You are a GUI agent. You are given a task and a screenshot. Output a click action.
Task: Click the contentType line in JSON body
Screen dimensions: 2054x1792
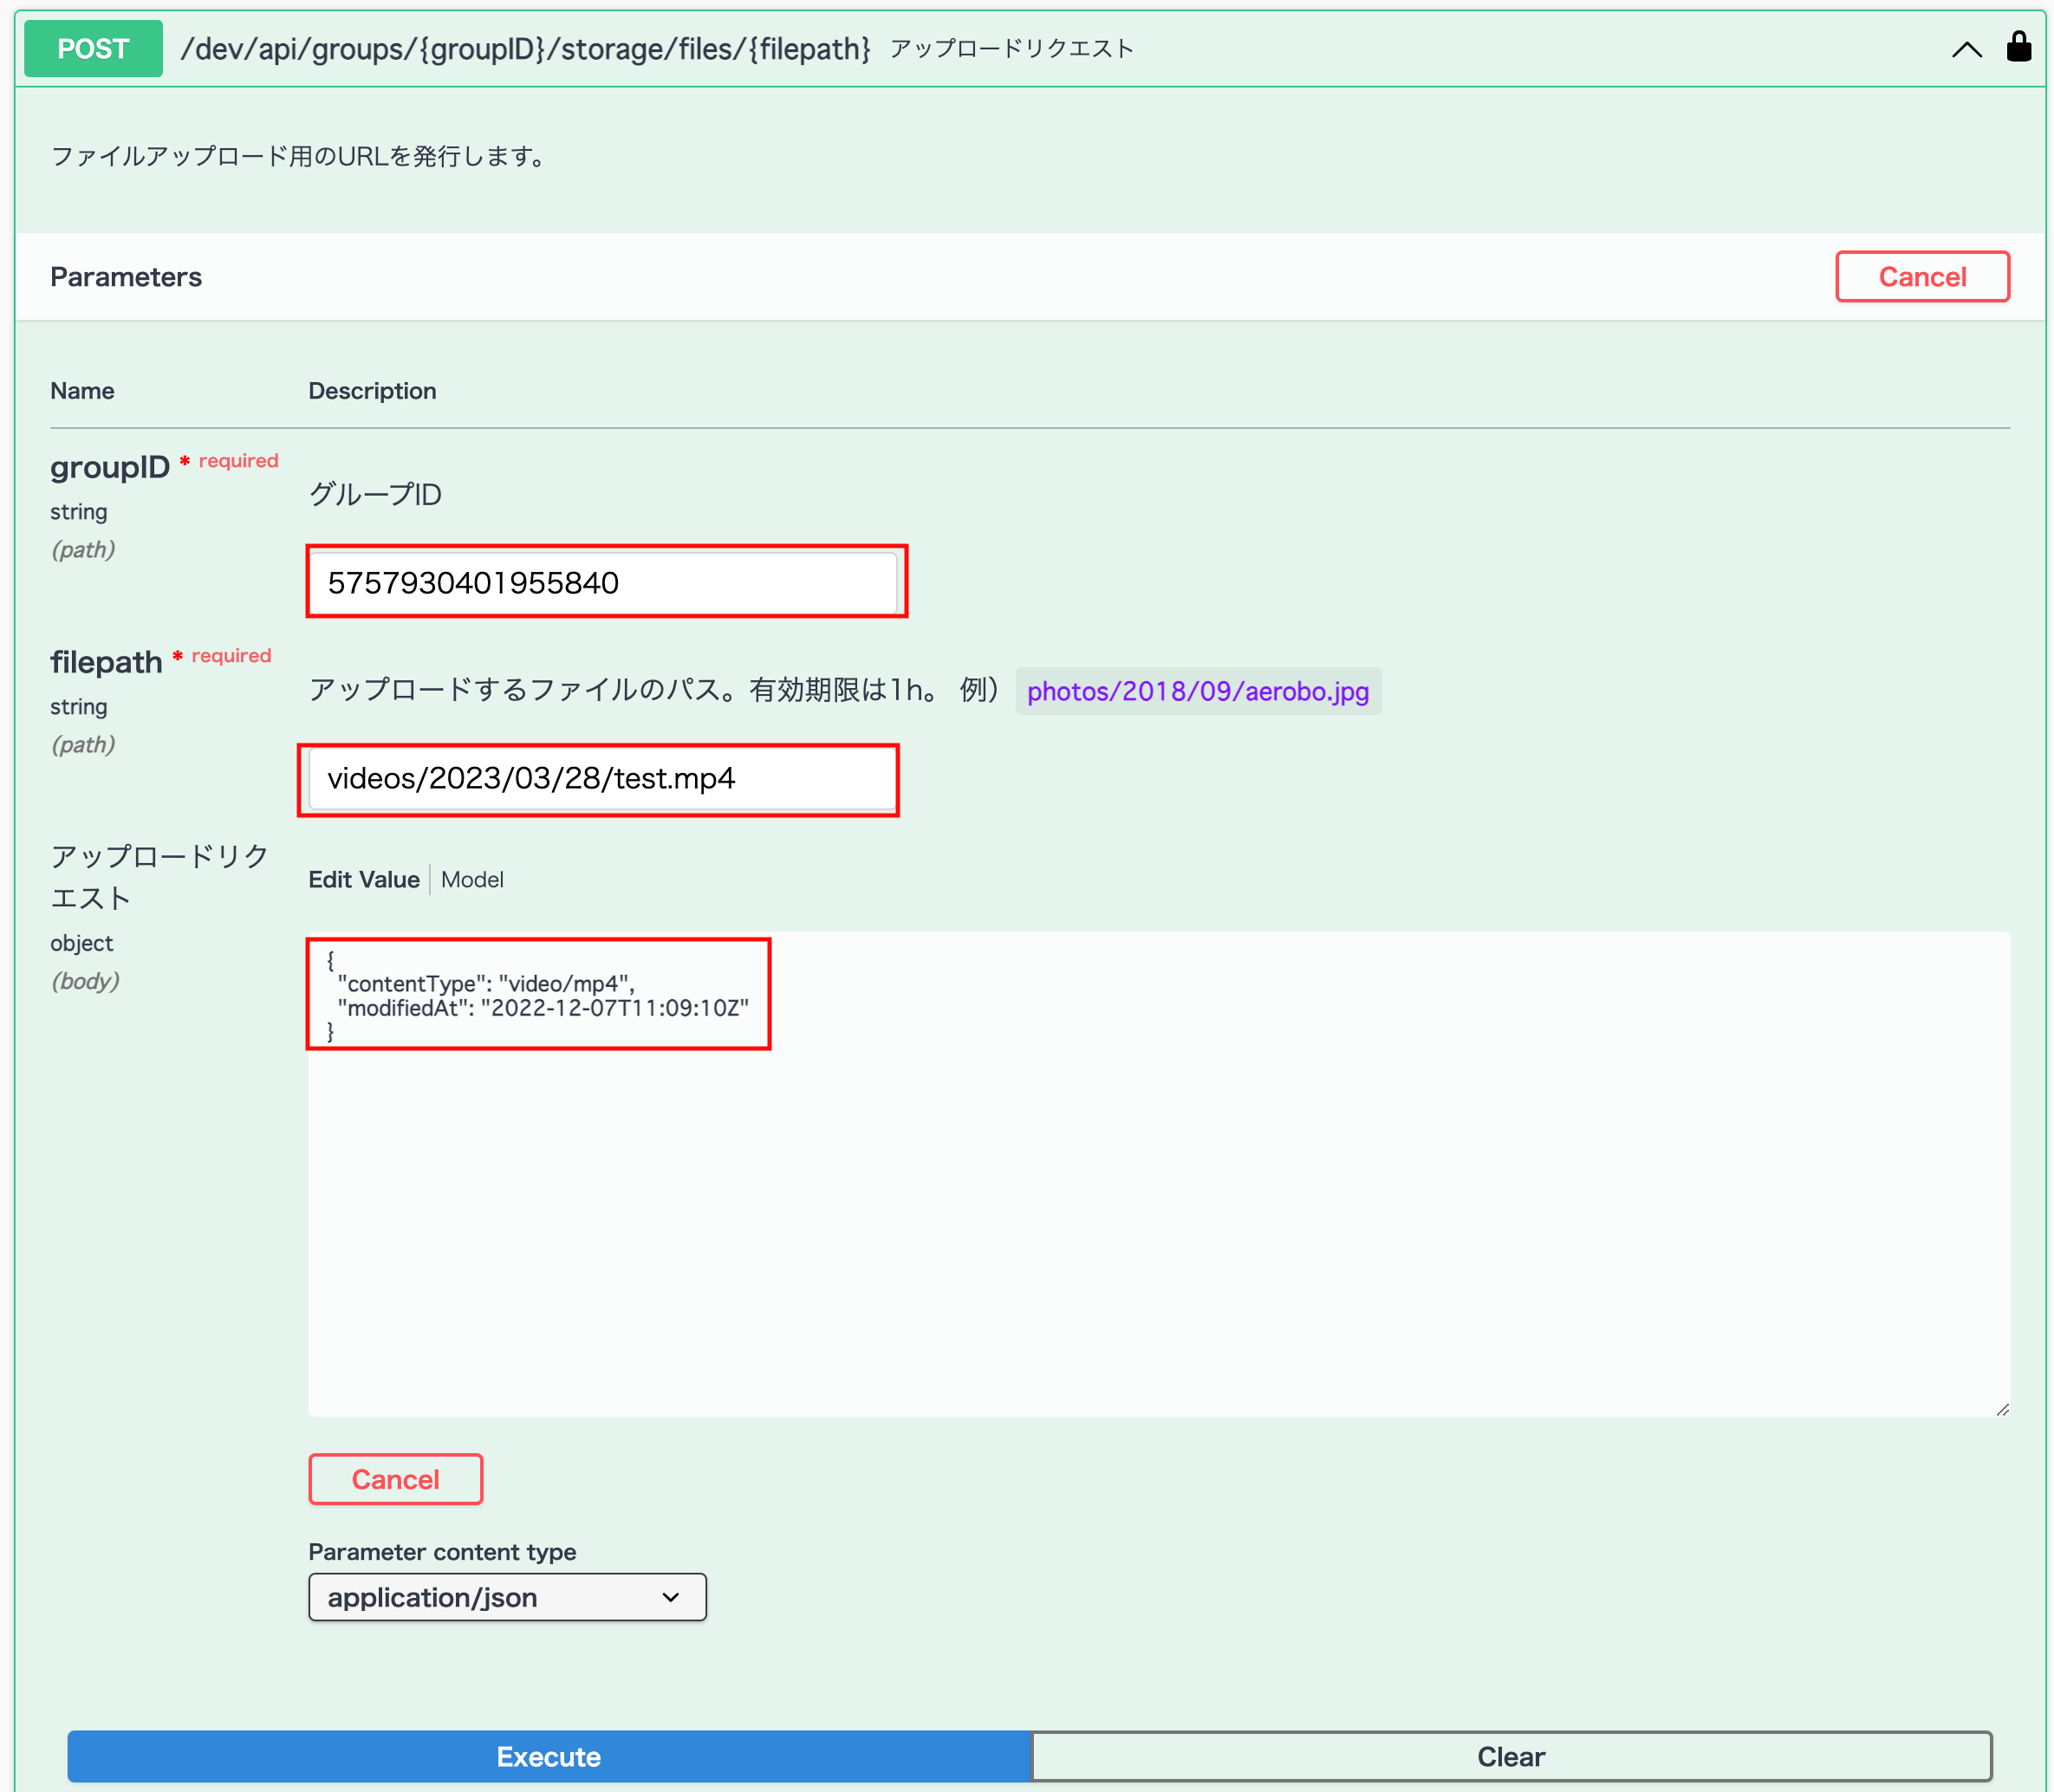pyautogui.click(x=486, y=984)
